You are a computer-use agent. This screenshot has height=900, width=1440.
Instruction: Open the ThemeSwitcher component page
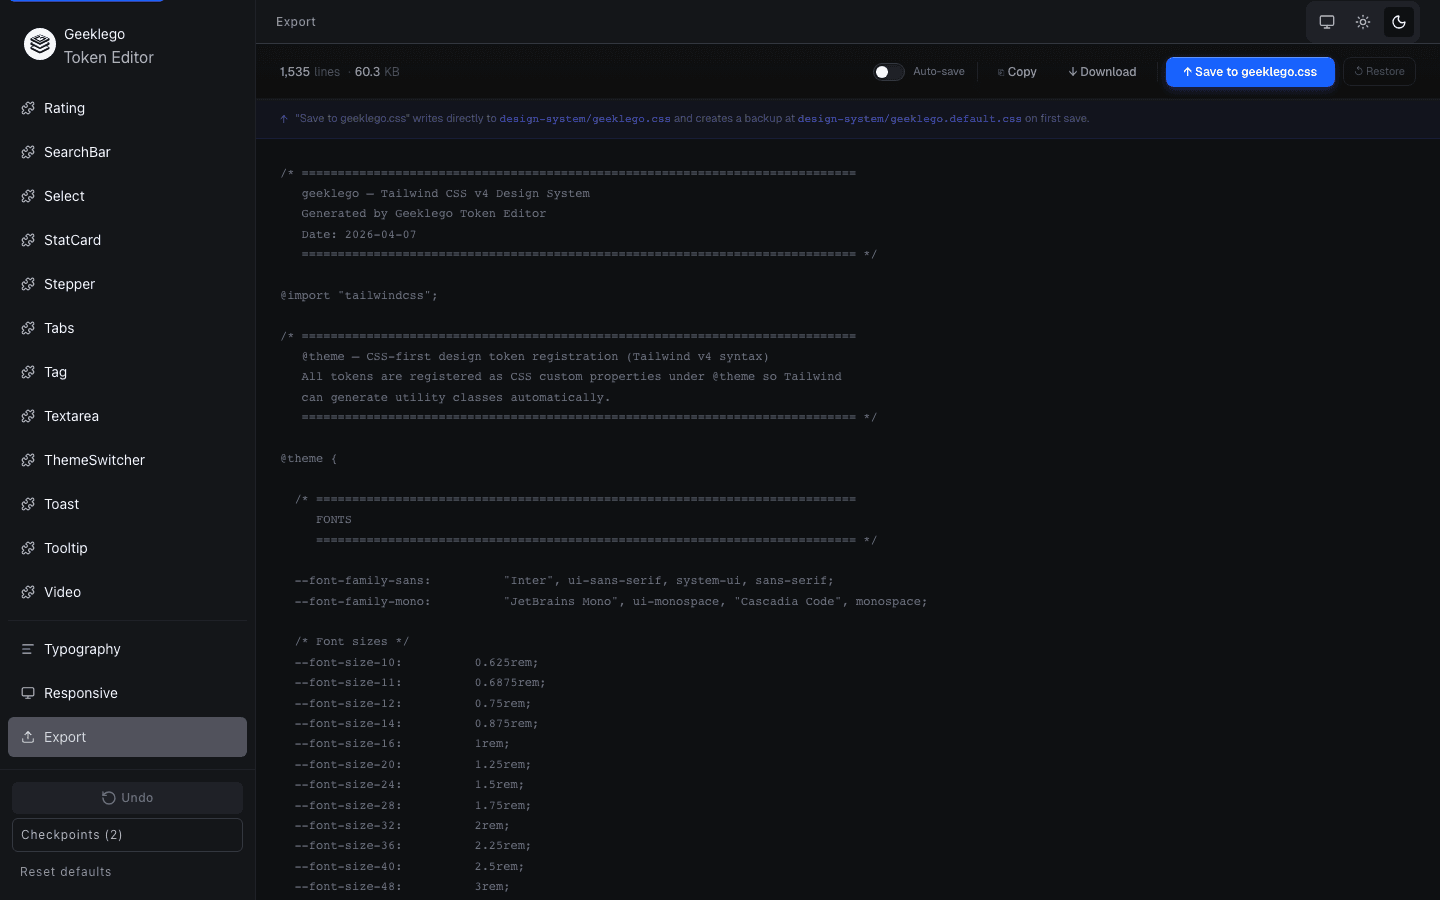pos(127,460)
